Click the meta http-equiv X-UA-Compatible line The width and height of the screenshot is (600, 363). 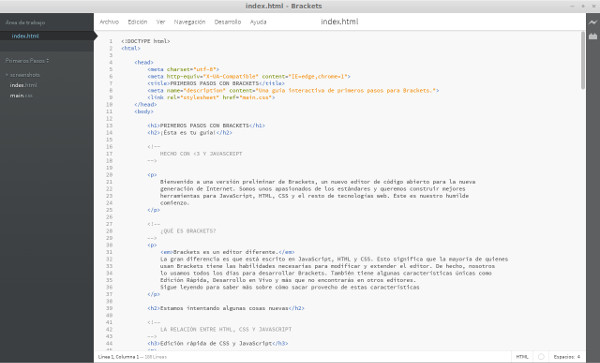pyautogui.click(x=249, y=77)
